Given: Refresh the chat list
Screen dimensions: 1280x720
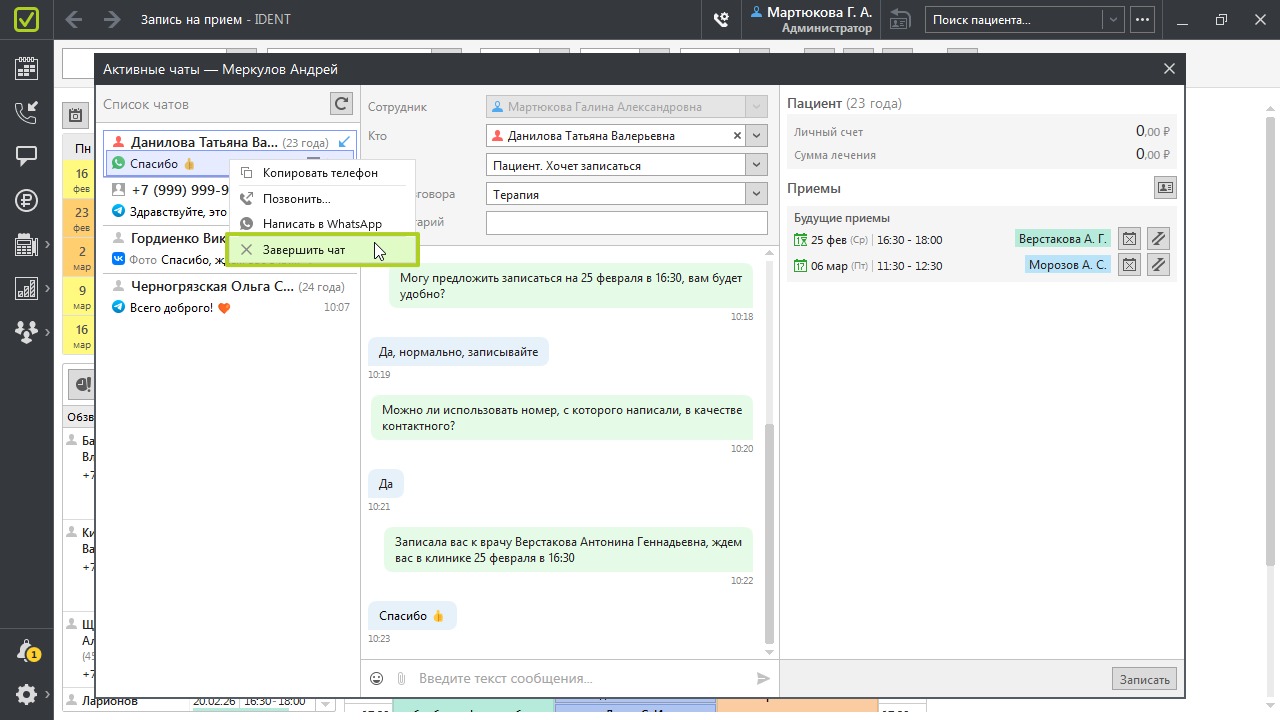Looking at the screenshot, I should pos(342,104).
